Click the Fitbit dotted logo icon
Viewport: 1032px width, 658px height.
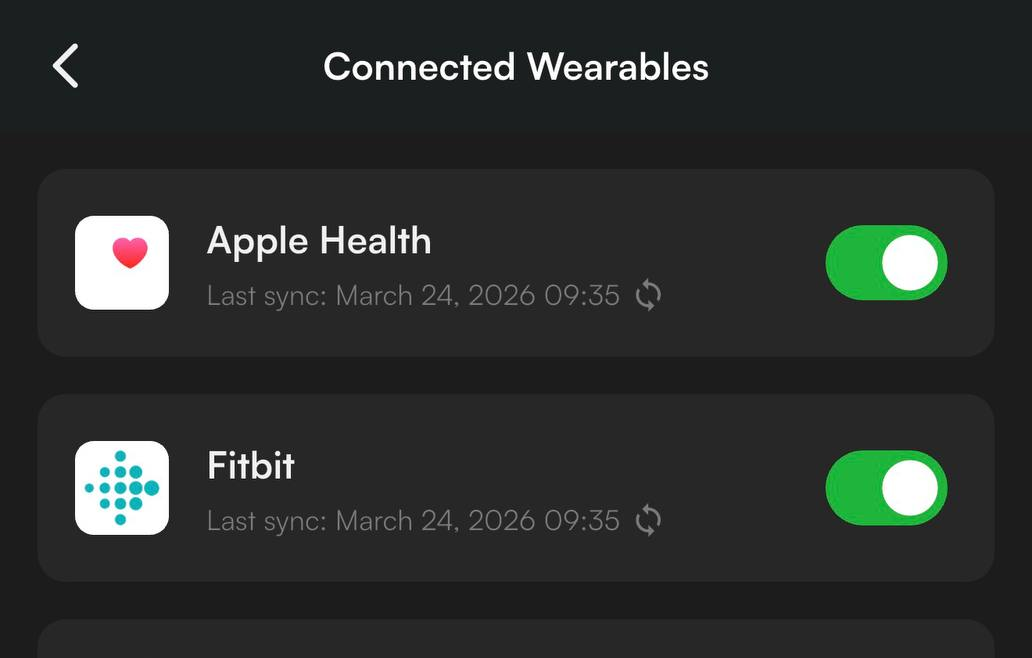pyautogui.click(x=122, y=487)
